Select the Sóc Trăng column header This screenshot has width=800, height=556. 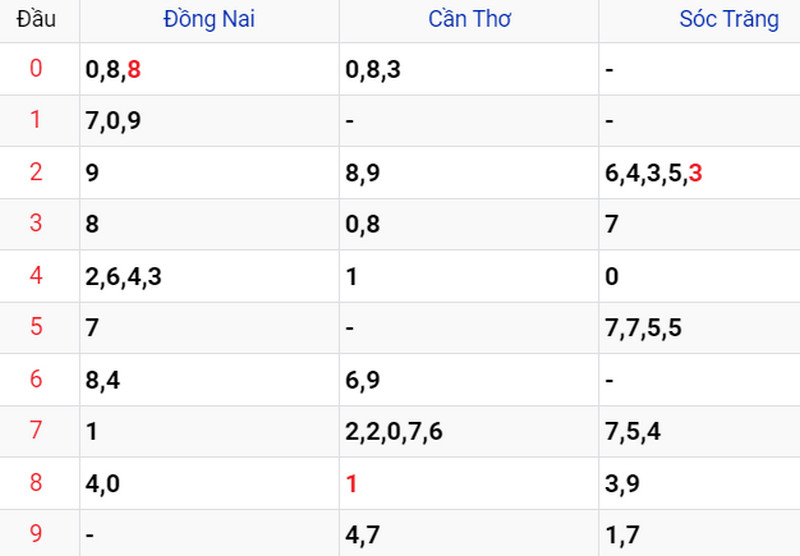click(728, 19)
